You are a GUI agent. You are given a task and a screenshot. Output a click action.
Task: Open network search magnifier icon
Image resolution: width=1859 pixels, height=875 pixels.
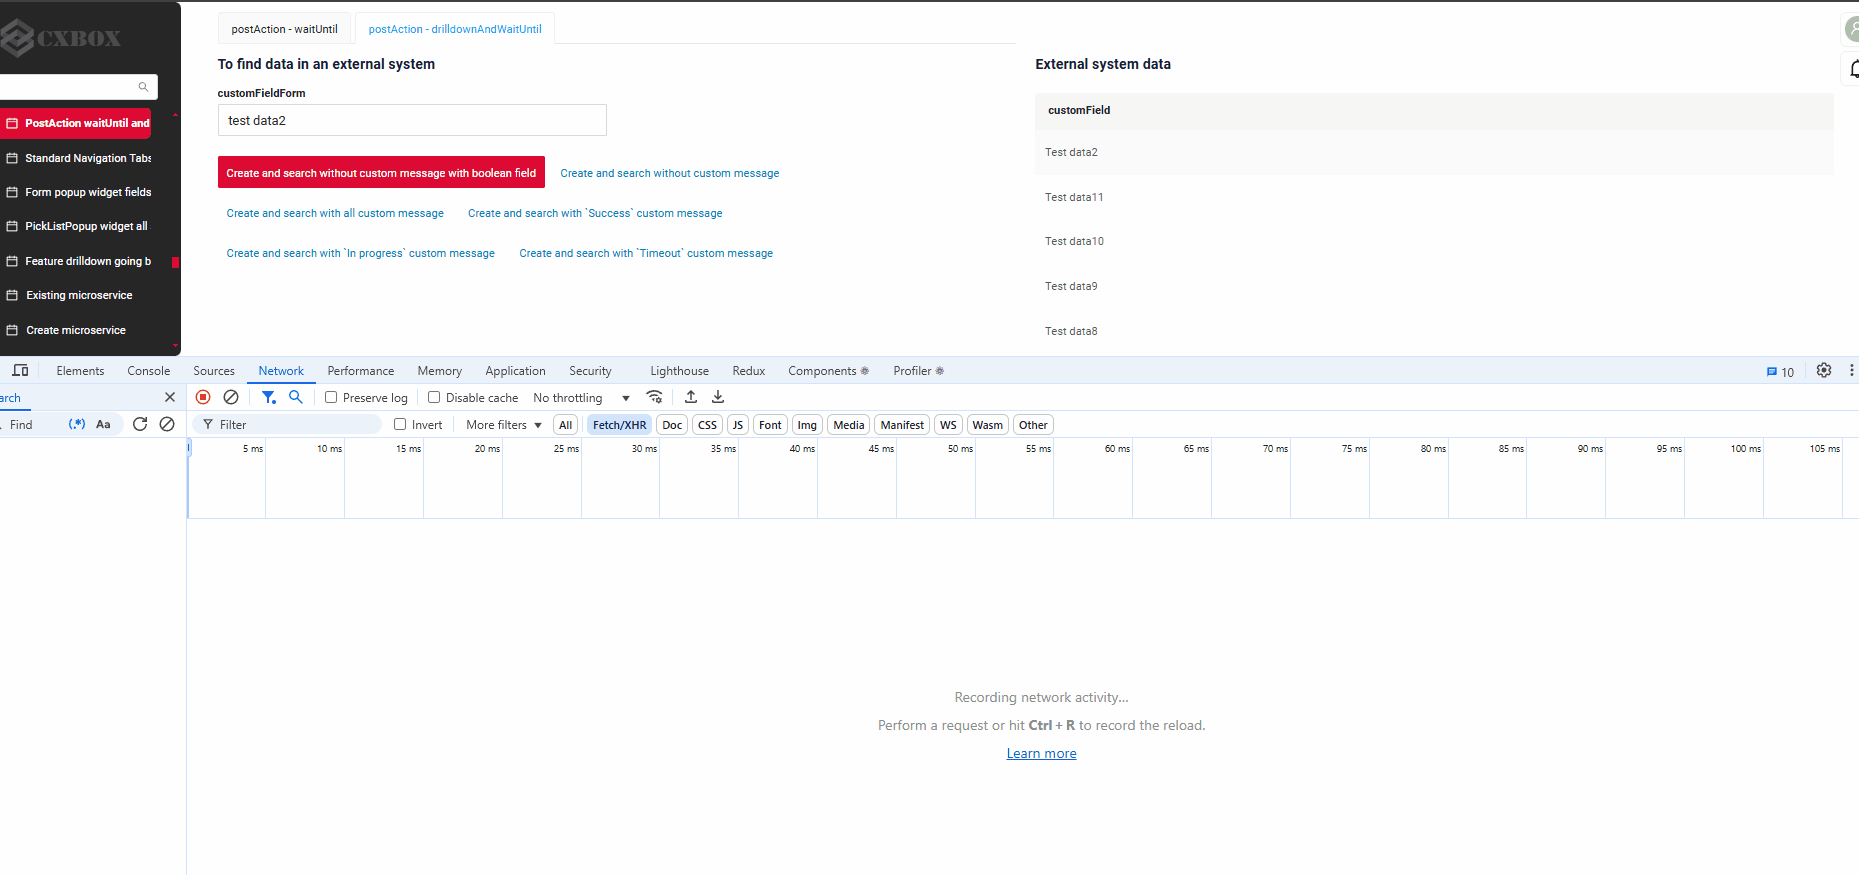(x=296, y=397)
